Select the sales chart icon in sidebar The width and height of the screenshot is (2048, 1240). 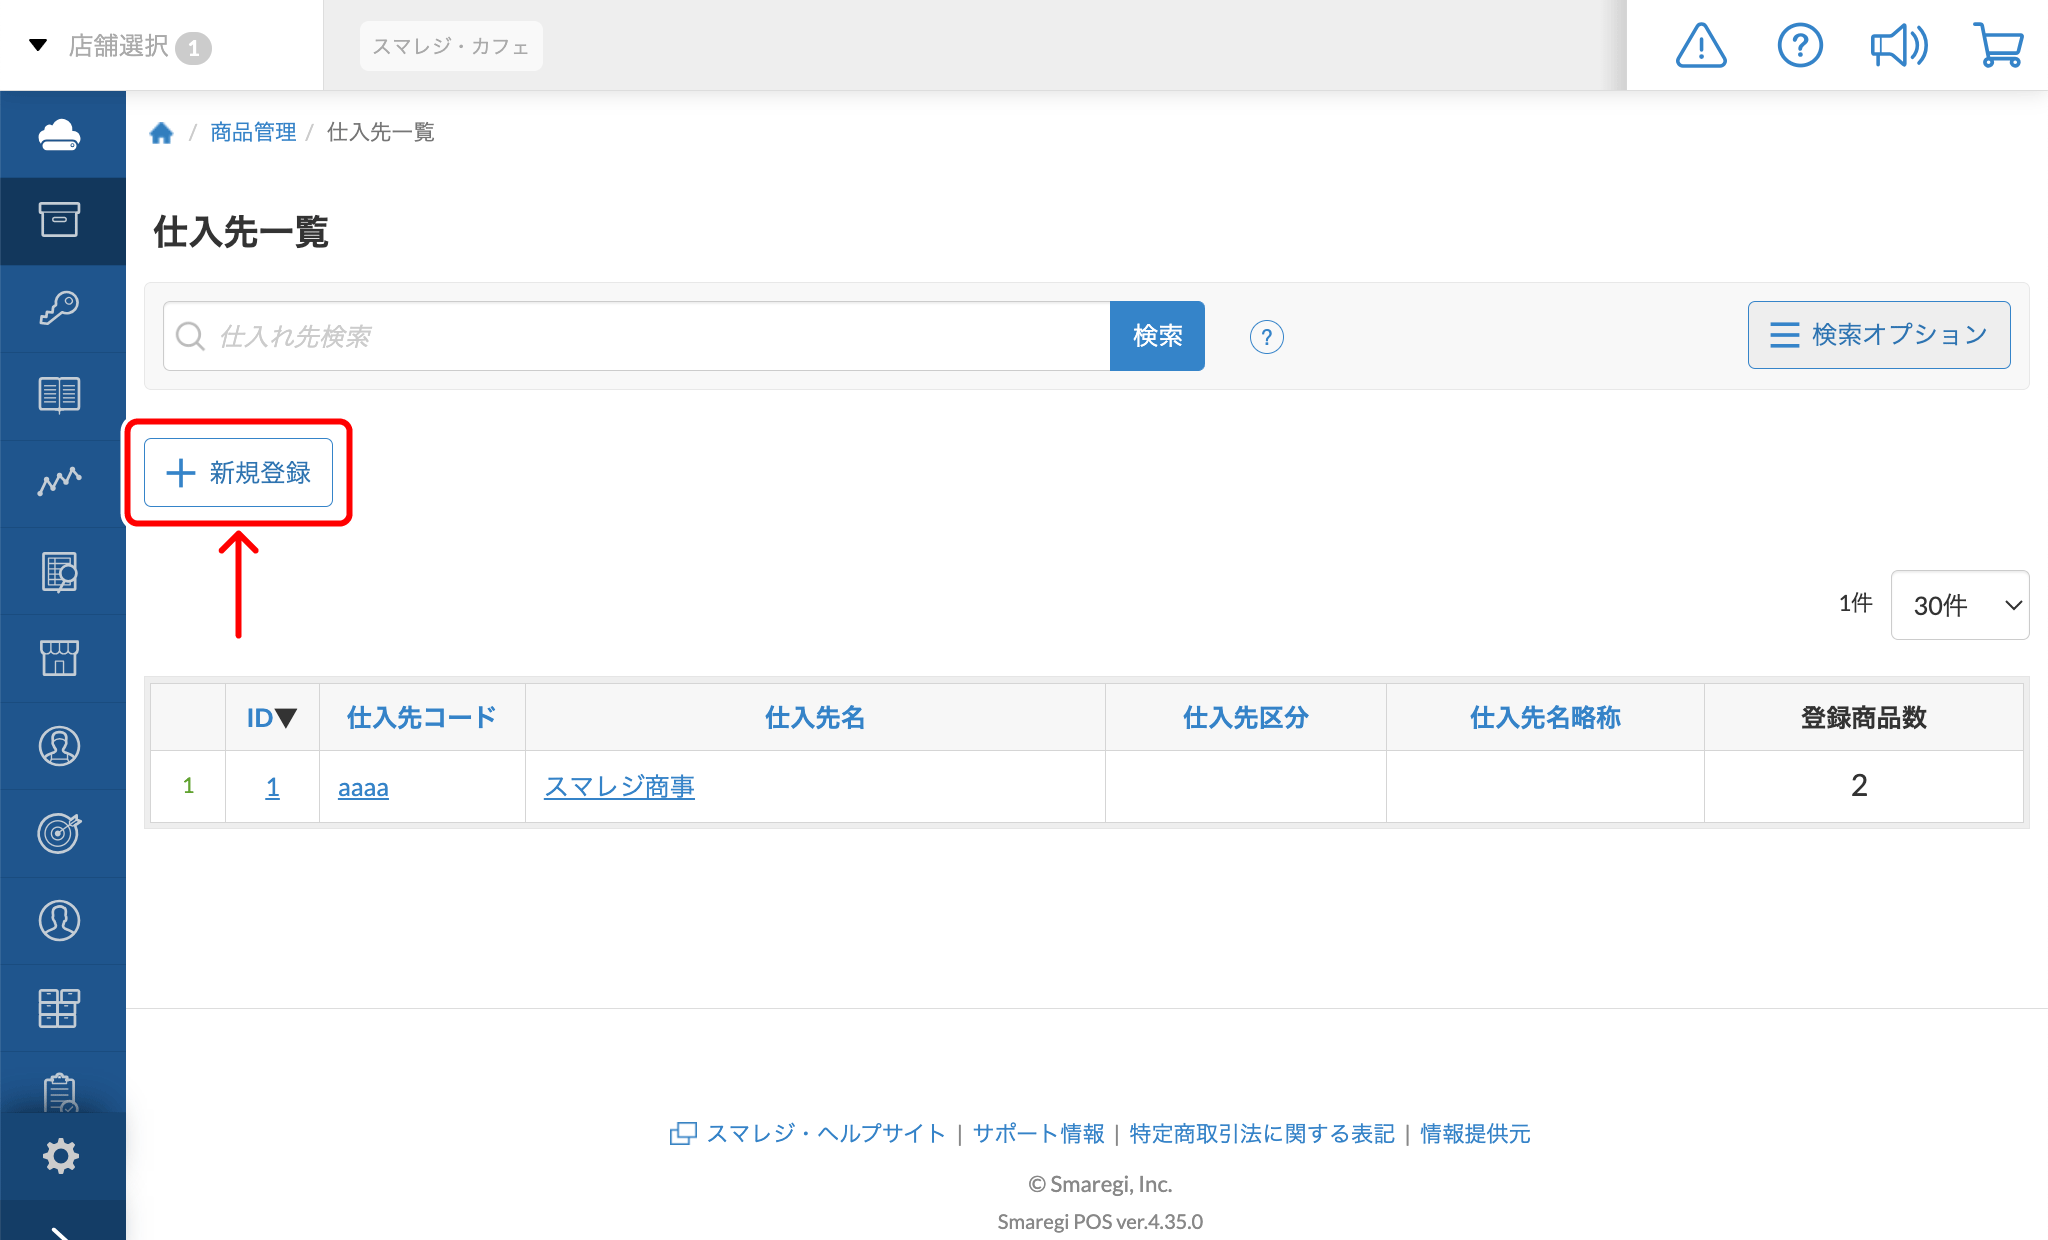click(x=62, y=482)
